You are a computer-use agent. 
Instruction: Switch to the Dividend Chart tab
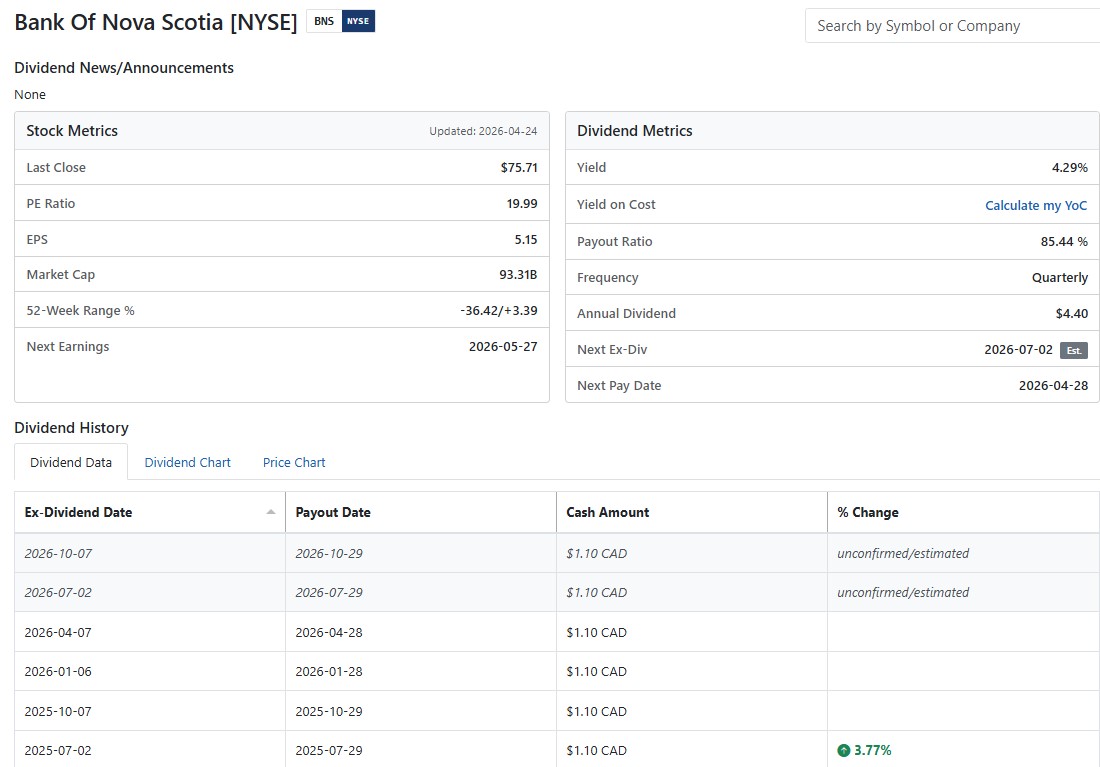click(187, 462)
